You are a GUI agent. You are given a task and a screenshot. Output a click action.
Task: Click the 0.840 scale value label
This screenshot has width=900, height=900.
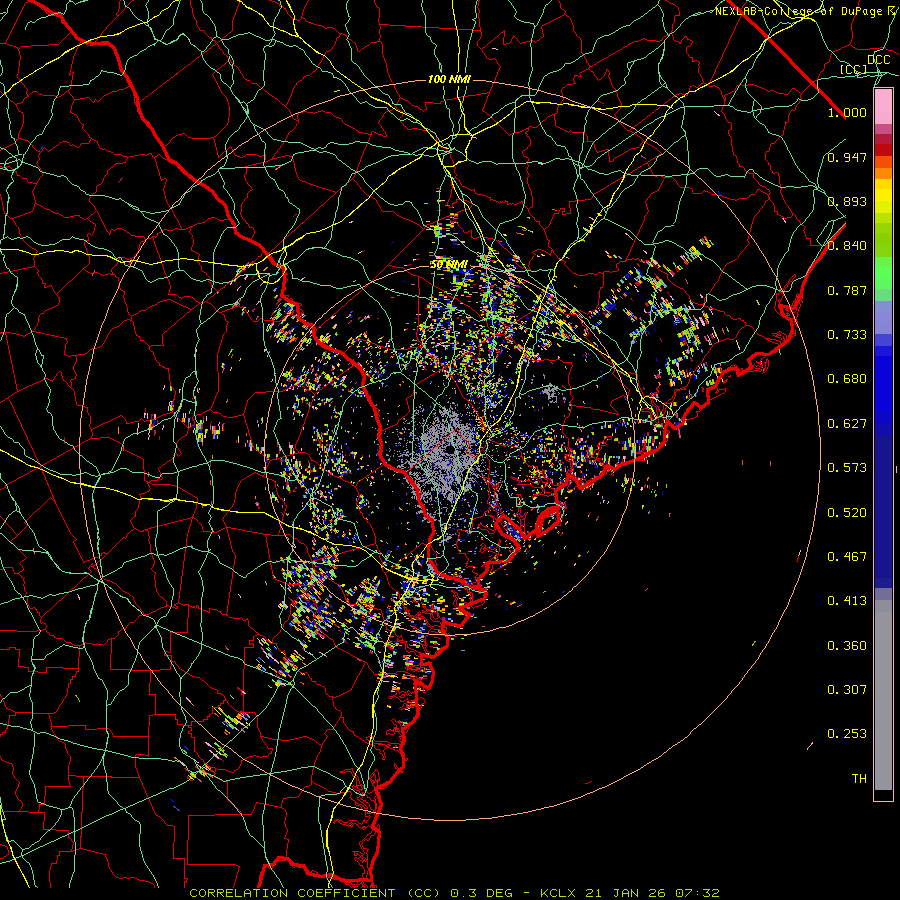[x=847, y=246]
